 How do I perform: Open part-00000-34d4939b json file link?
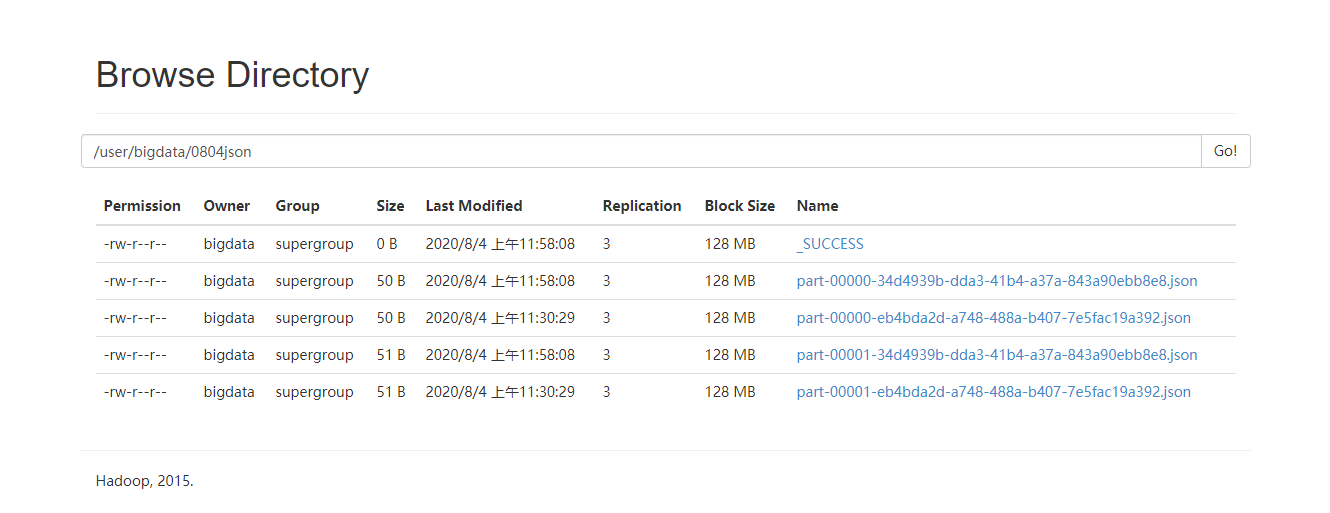coord(997,281)
